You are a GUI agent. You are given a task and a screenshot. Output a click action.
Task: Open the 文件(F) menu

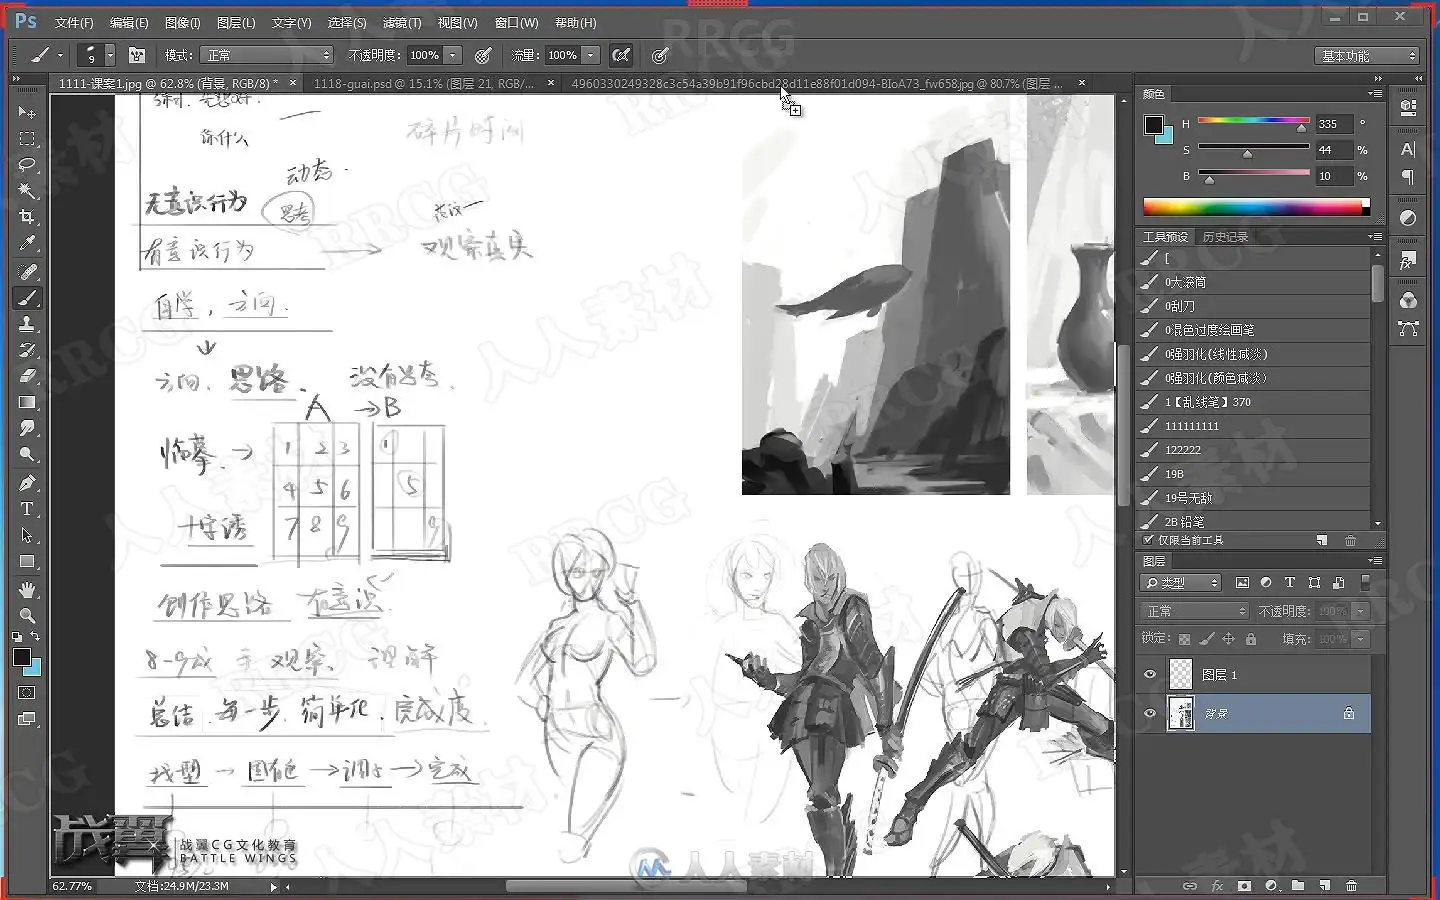[74, 22]
